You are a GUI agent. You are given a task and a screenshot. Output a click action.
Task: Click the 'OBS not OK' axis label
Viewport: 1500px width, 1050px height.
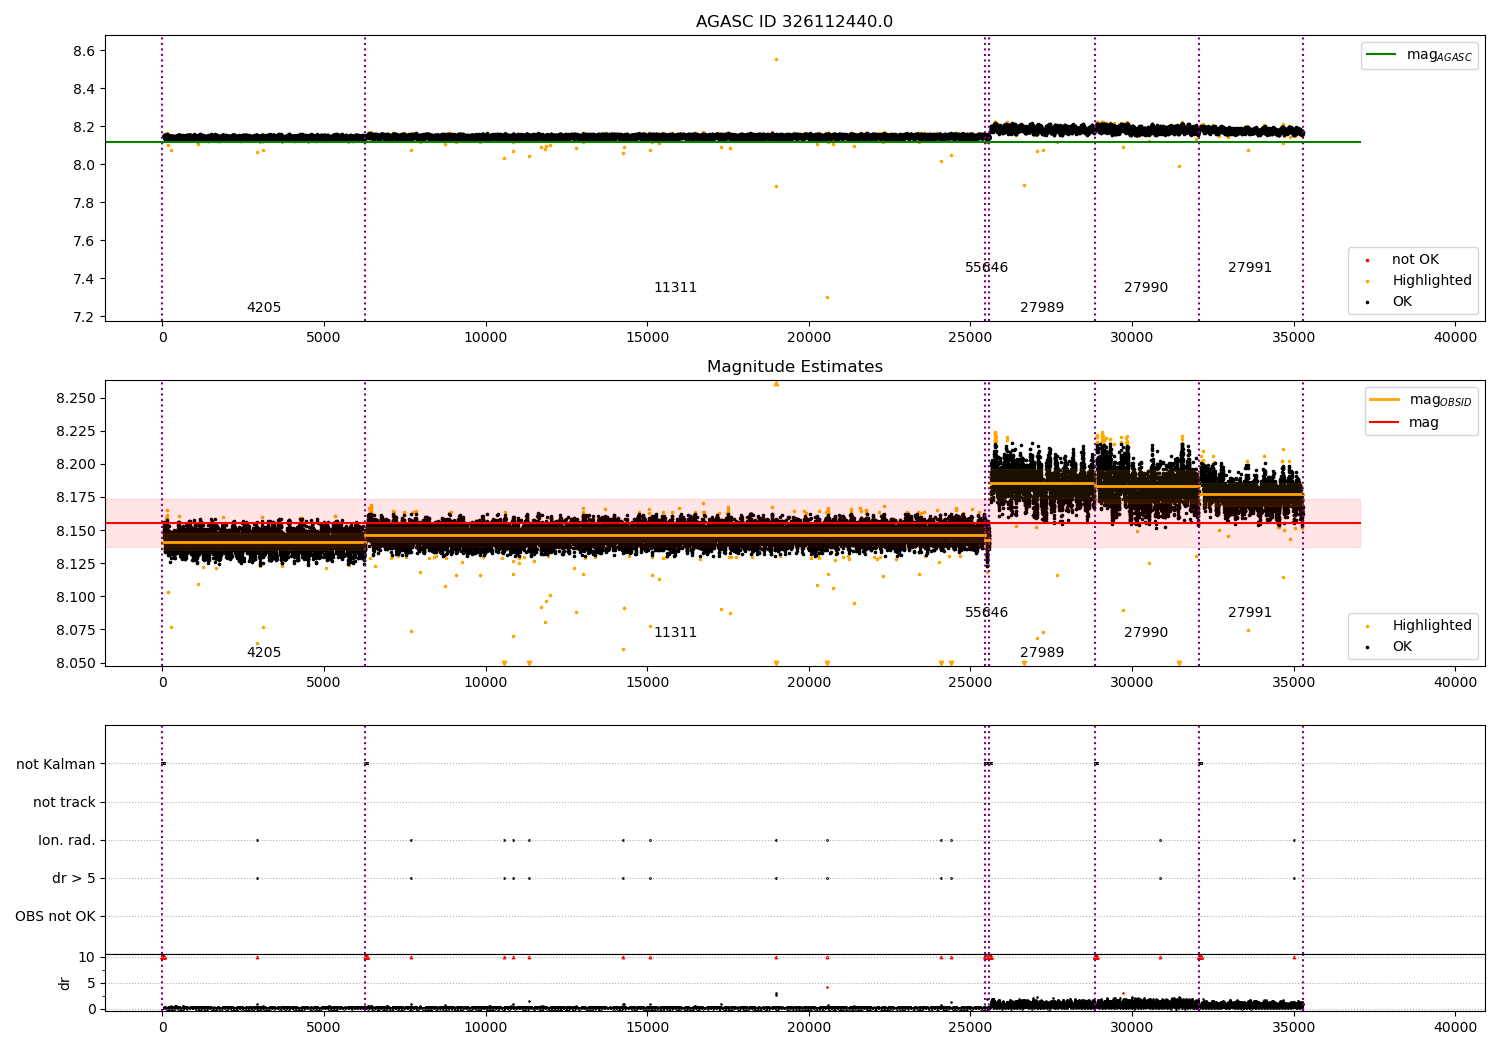pos(55,917)
